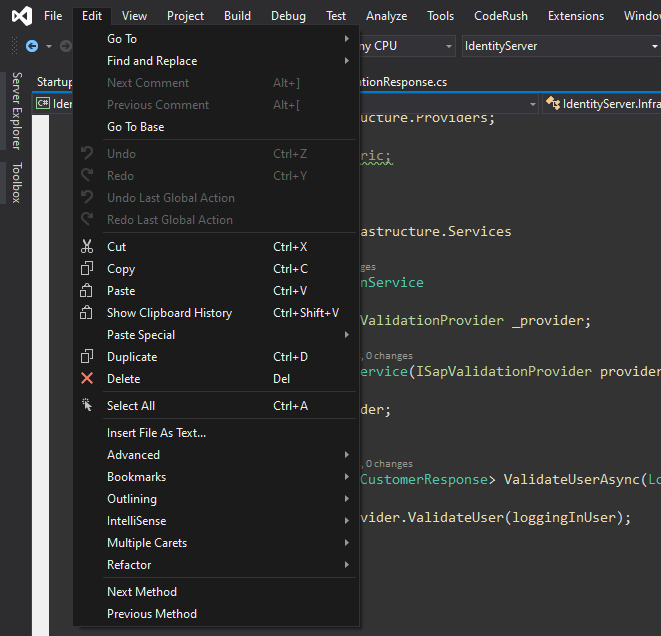This screenshot has height=636, width=661.
Task: Open the Advanced submenu
Action: coord(216,455)
